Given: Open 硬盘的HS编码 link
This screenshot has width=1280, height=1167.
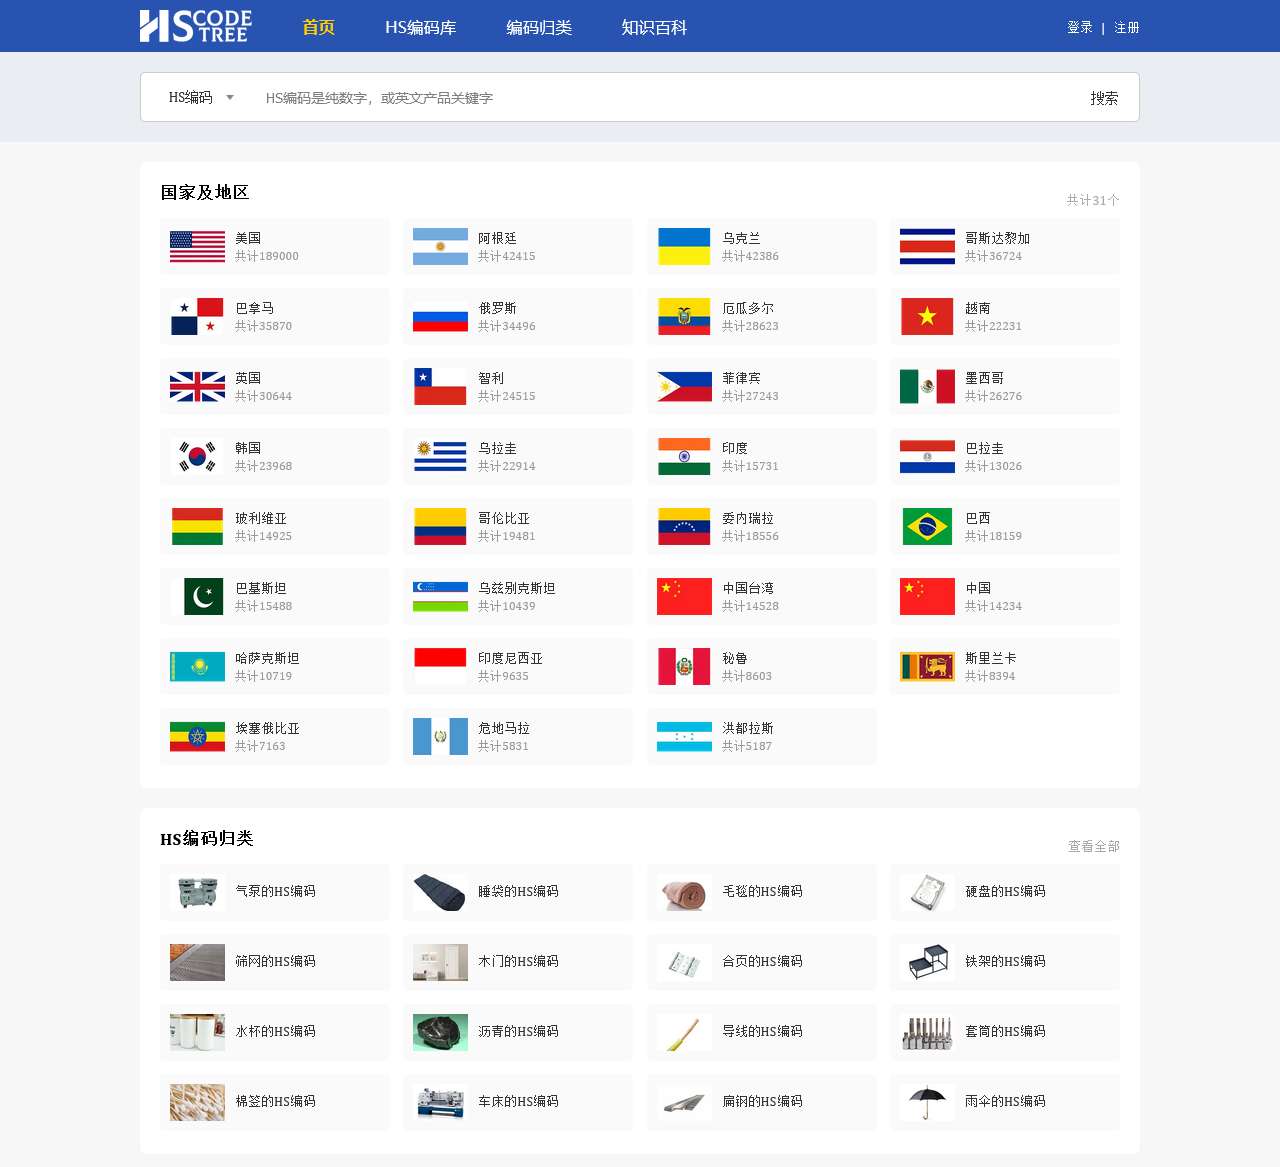Looking at the screenshot, I should point(1005,891).
